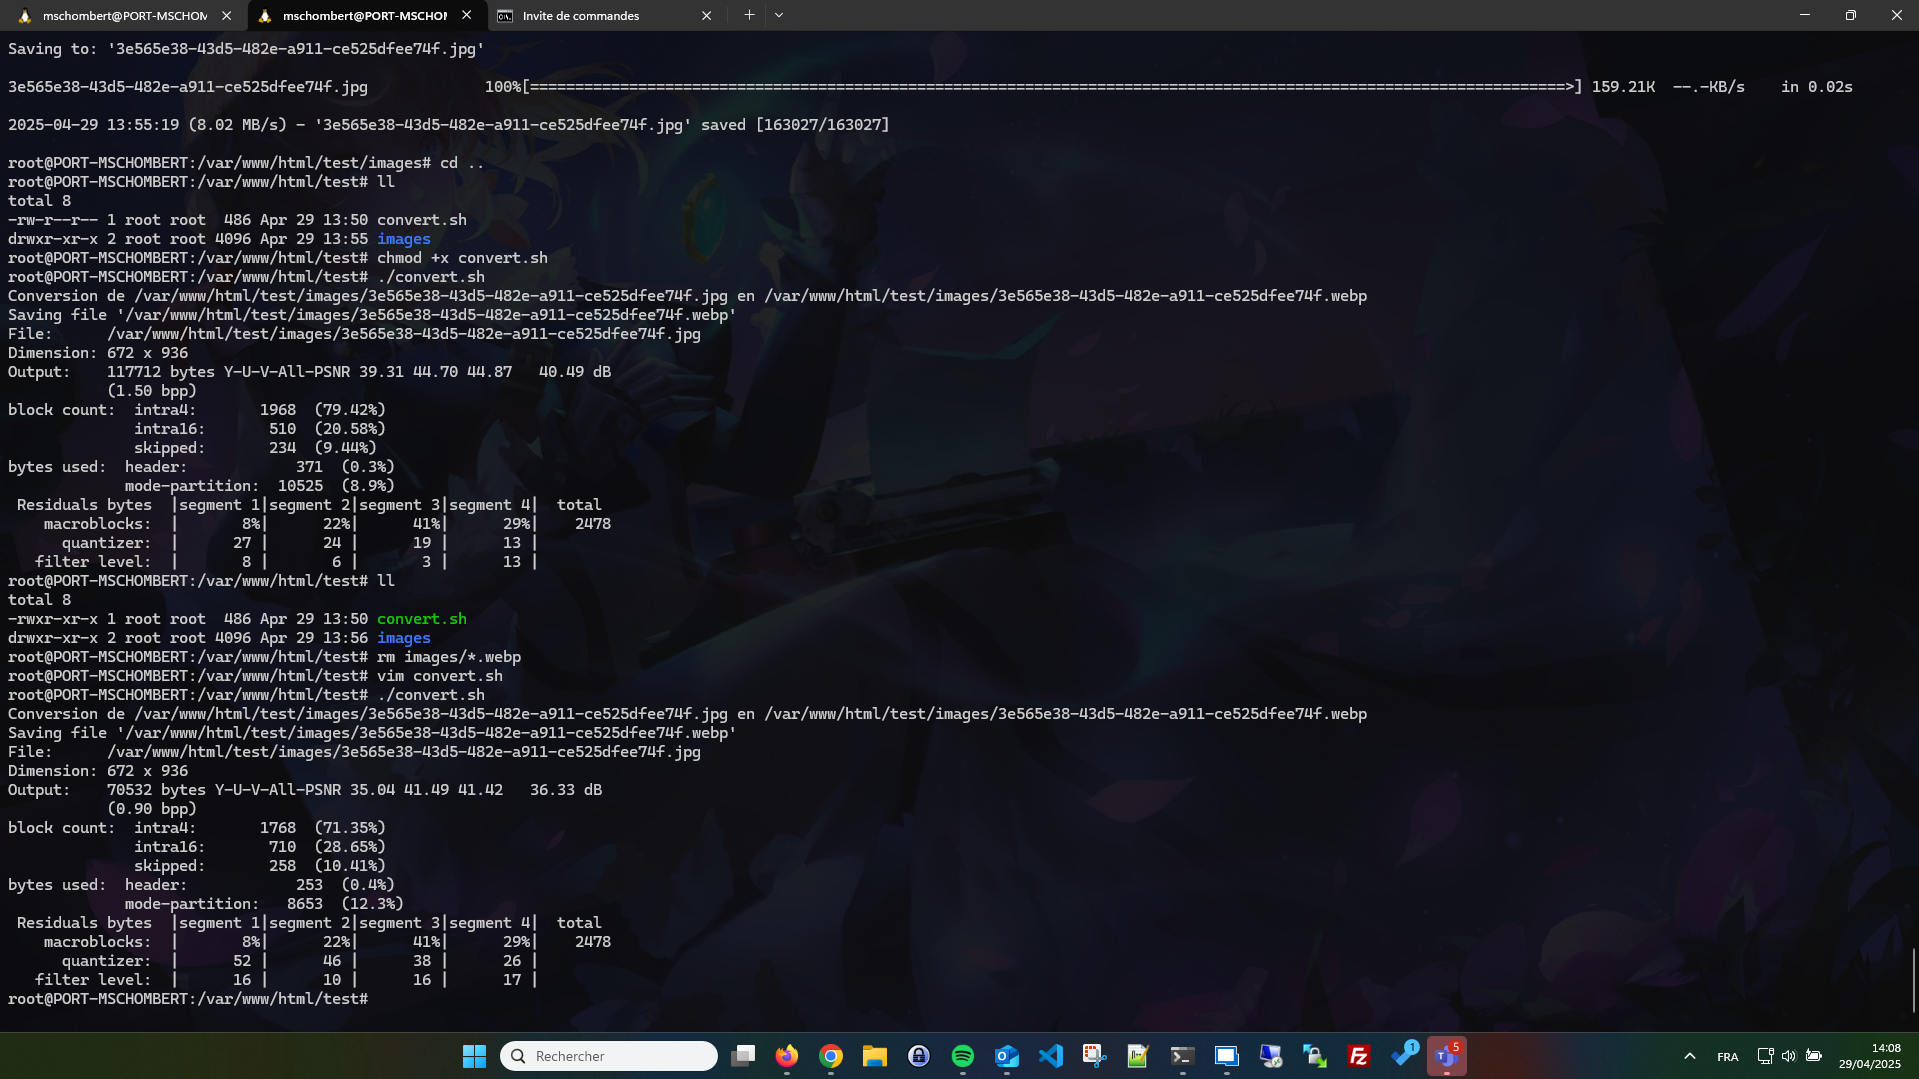Open FileZilla from the taskbar
The height and width of the screenshot is (1079, 1919).
[1358, 1056]
